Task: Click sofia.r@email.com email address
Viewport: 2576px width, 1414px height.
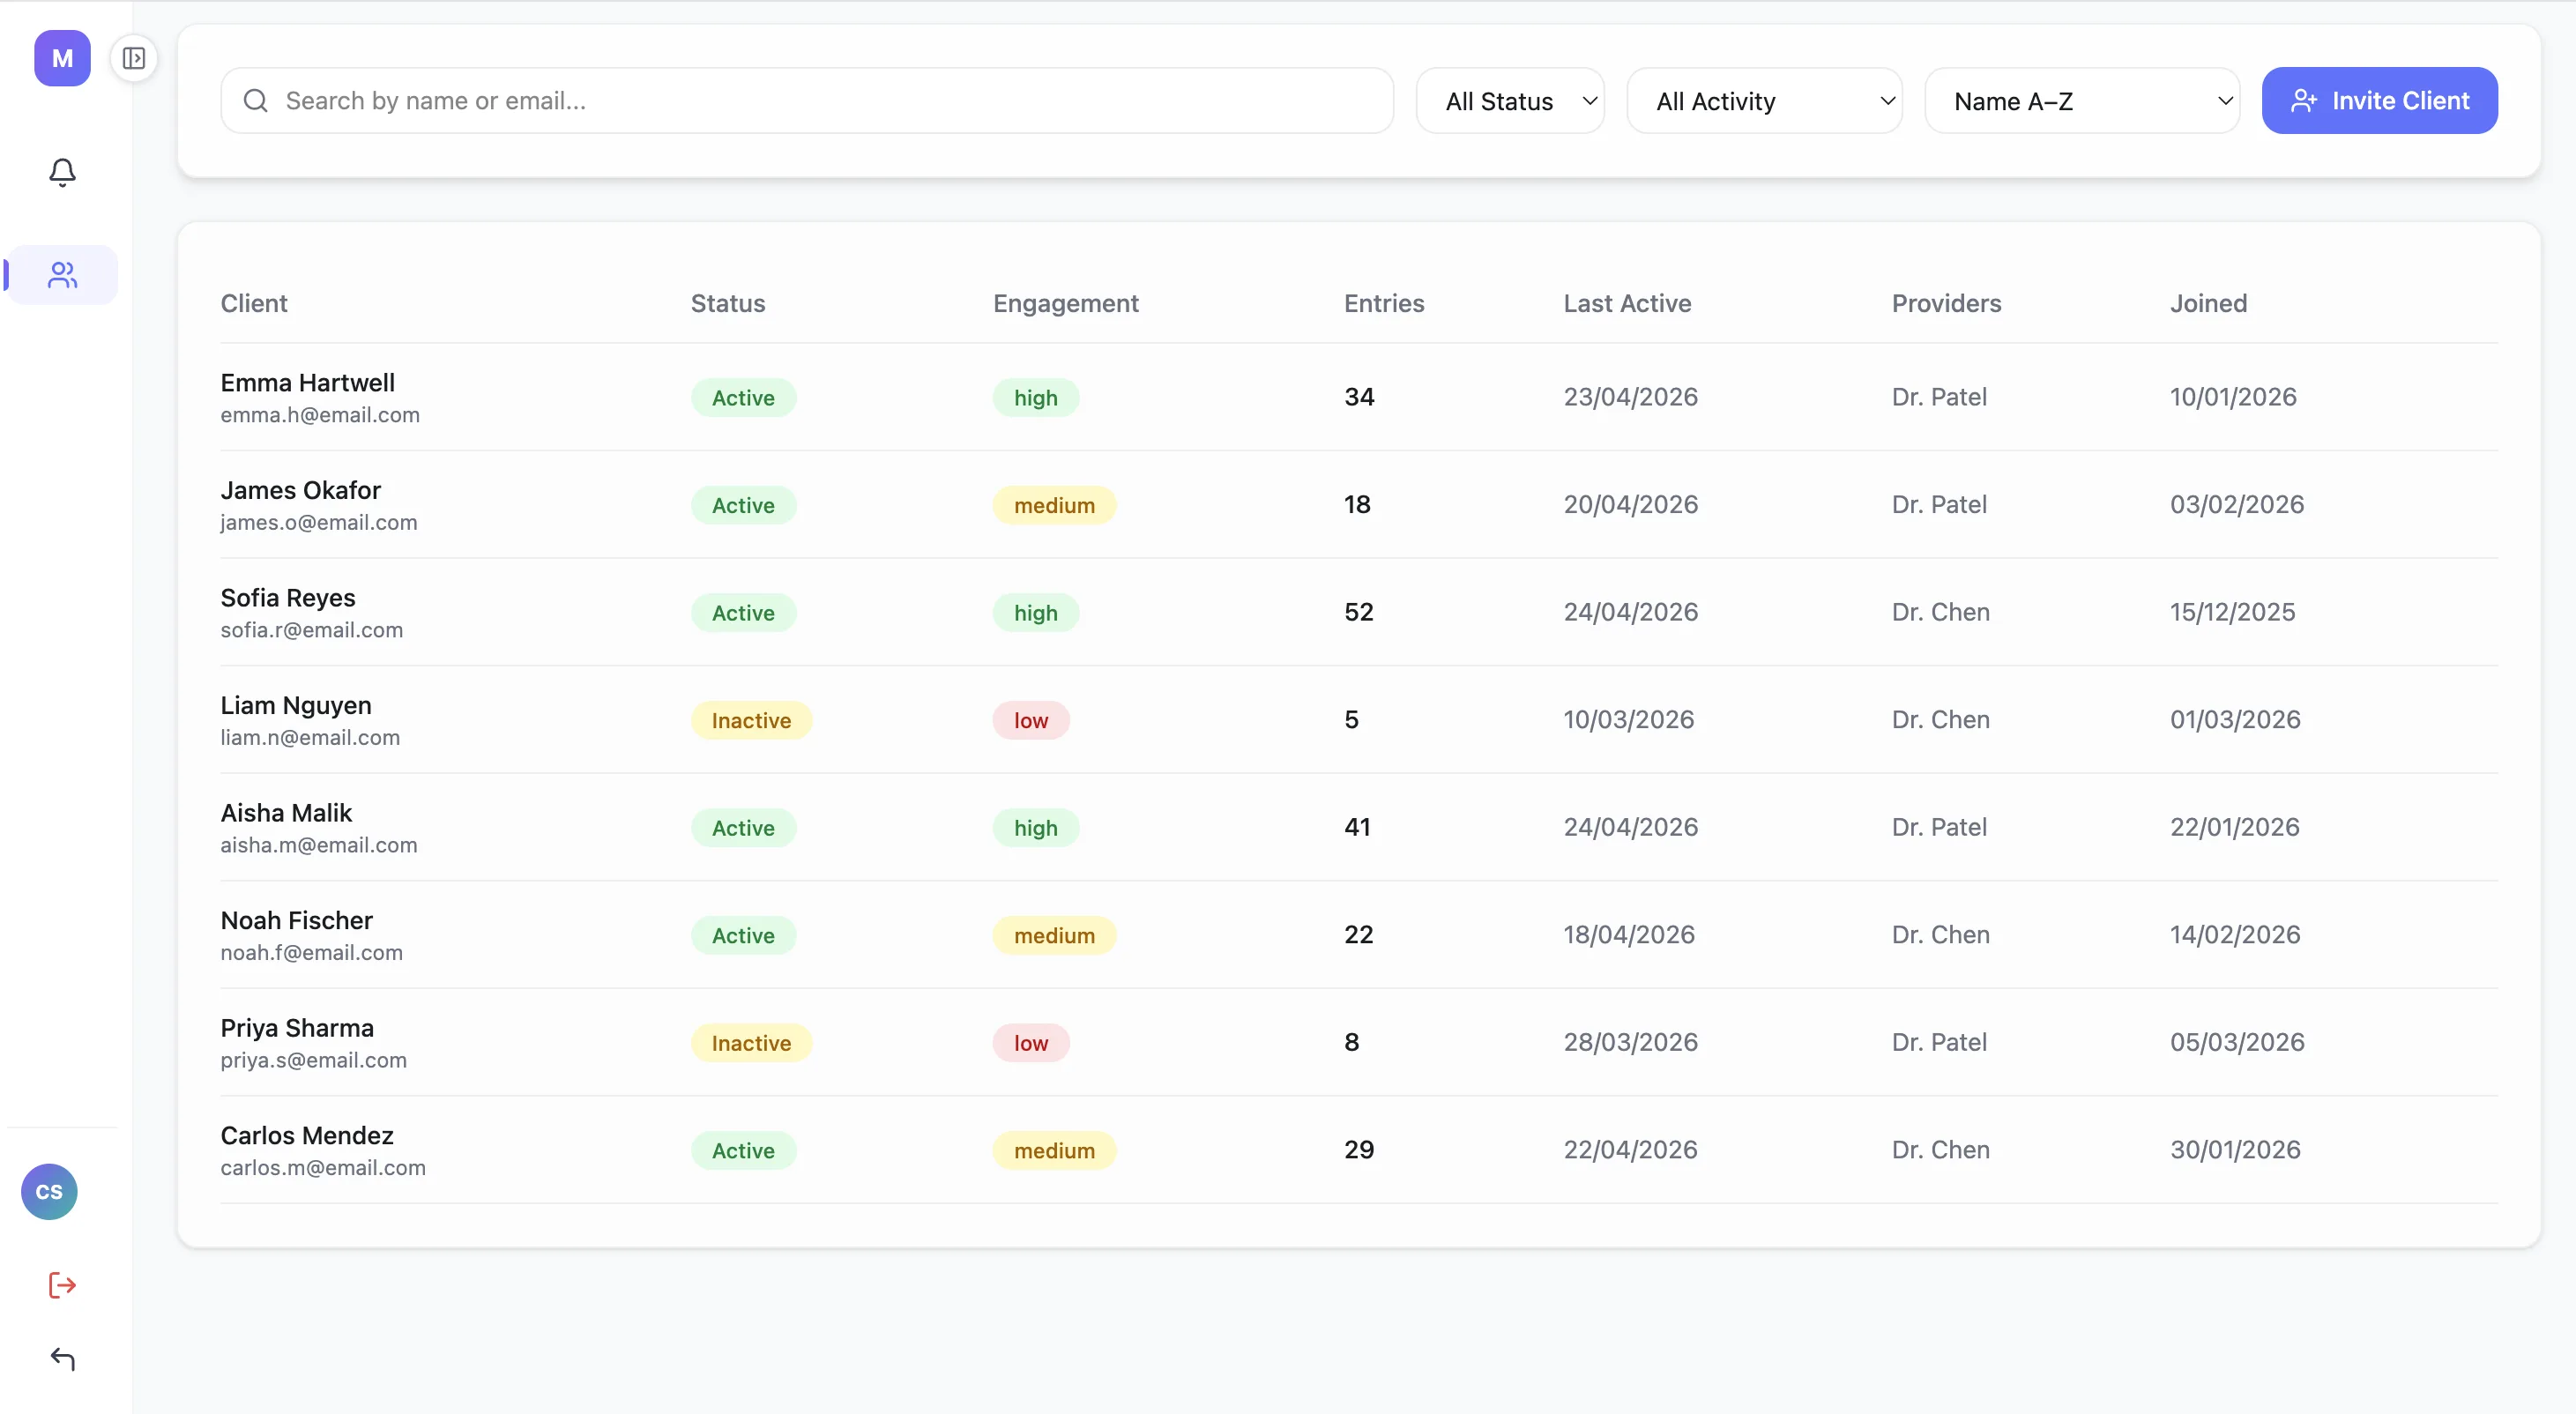Action: (x=312, y=630)
